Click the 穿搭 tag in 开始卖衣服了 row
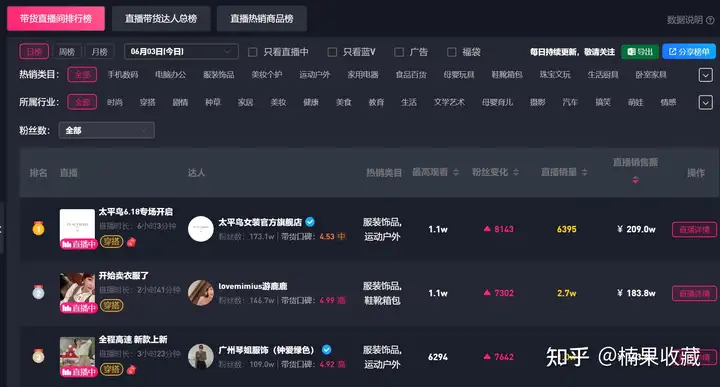Screen dimensions: 720x387 (112, 305)
